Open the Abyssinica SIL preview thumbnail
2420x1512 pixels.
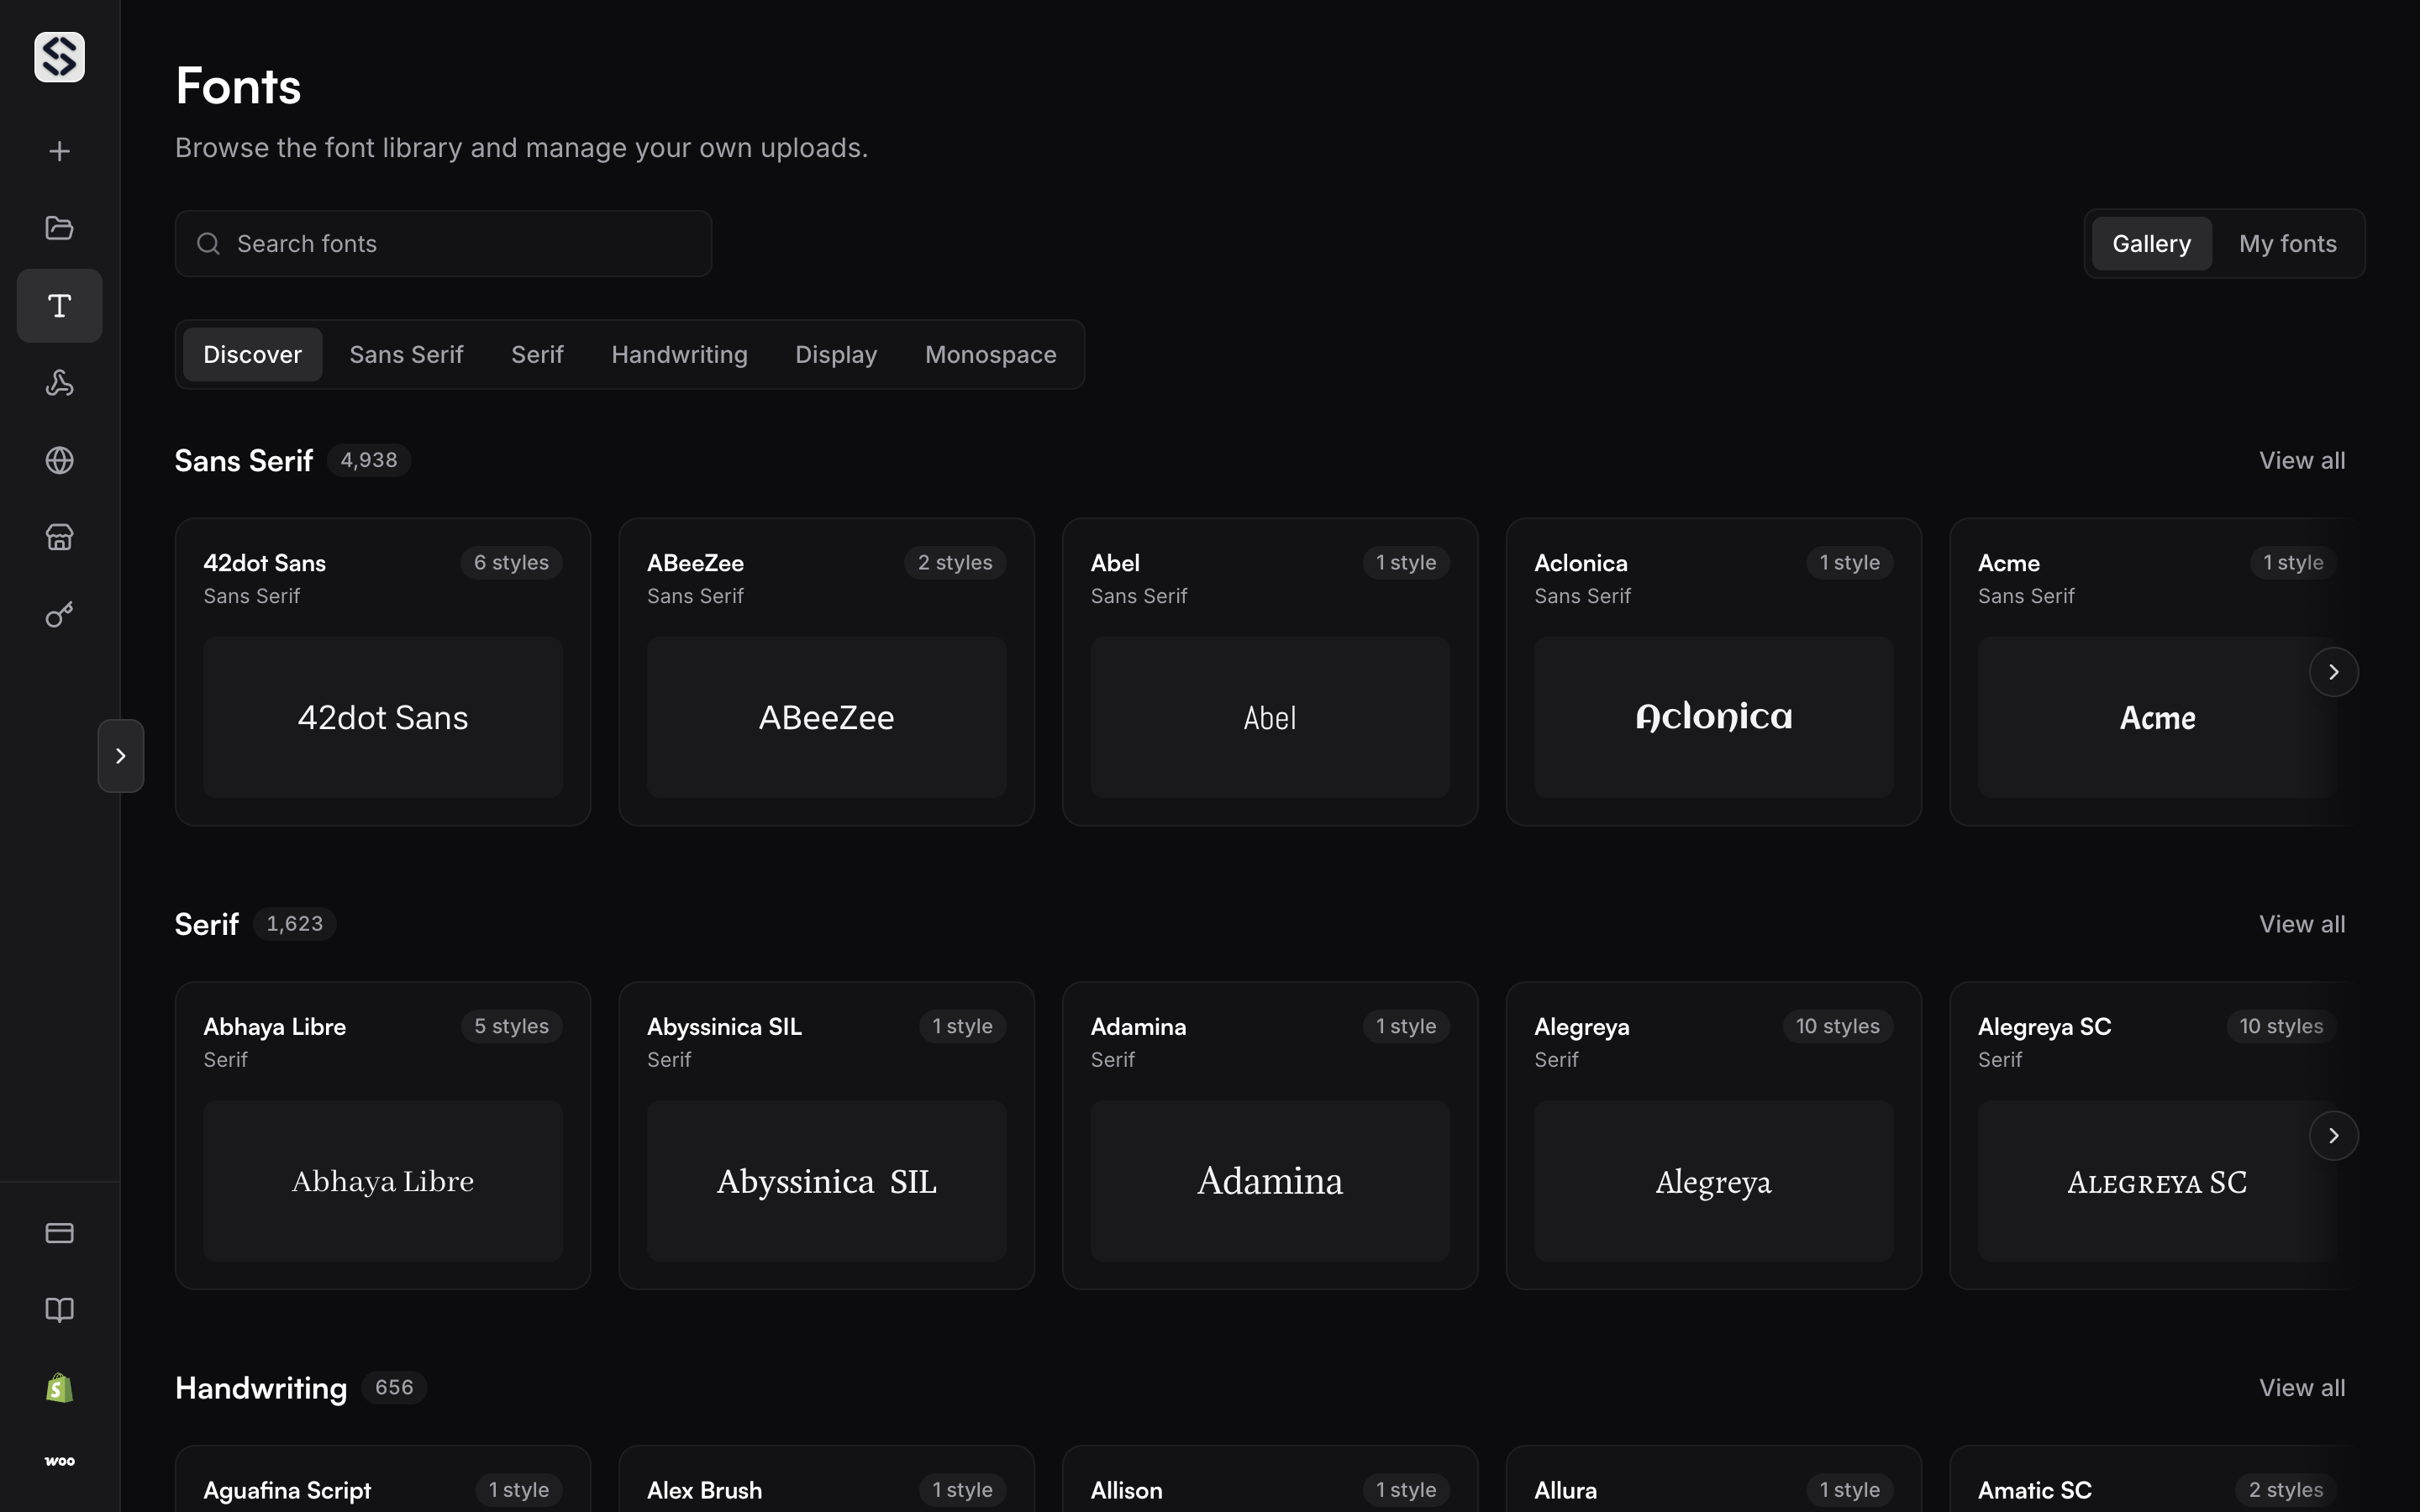point(826,1181)
